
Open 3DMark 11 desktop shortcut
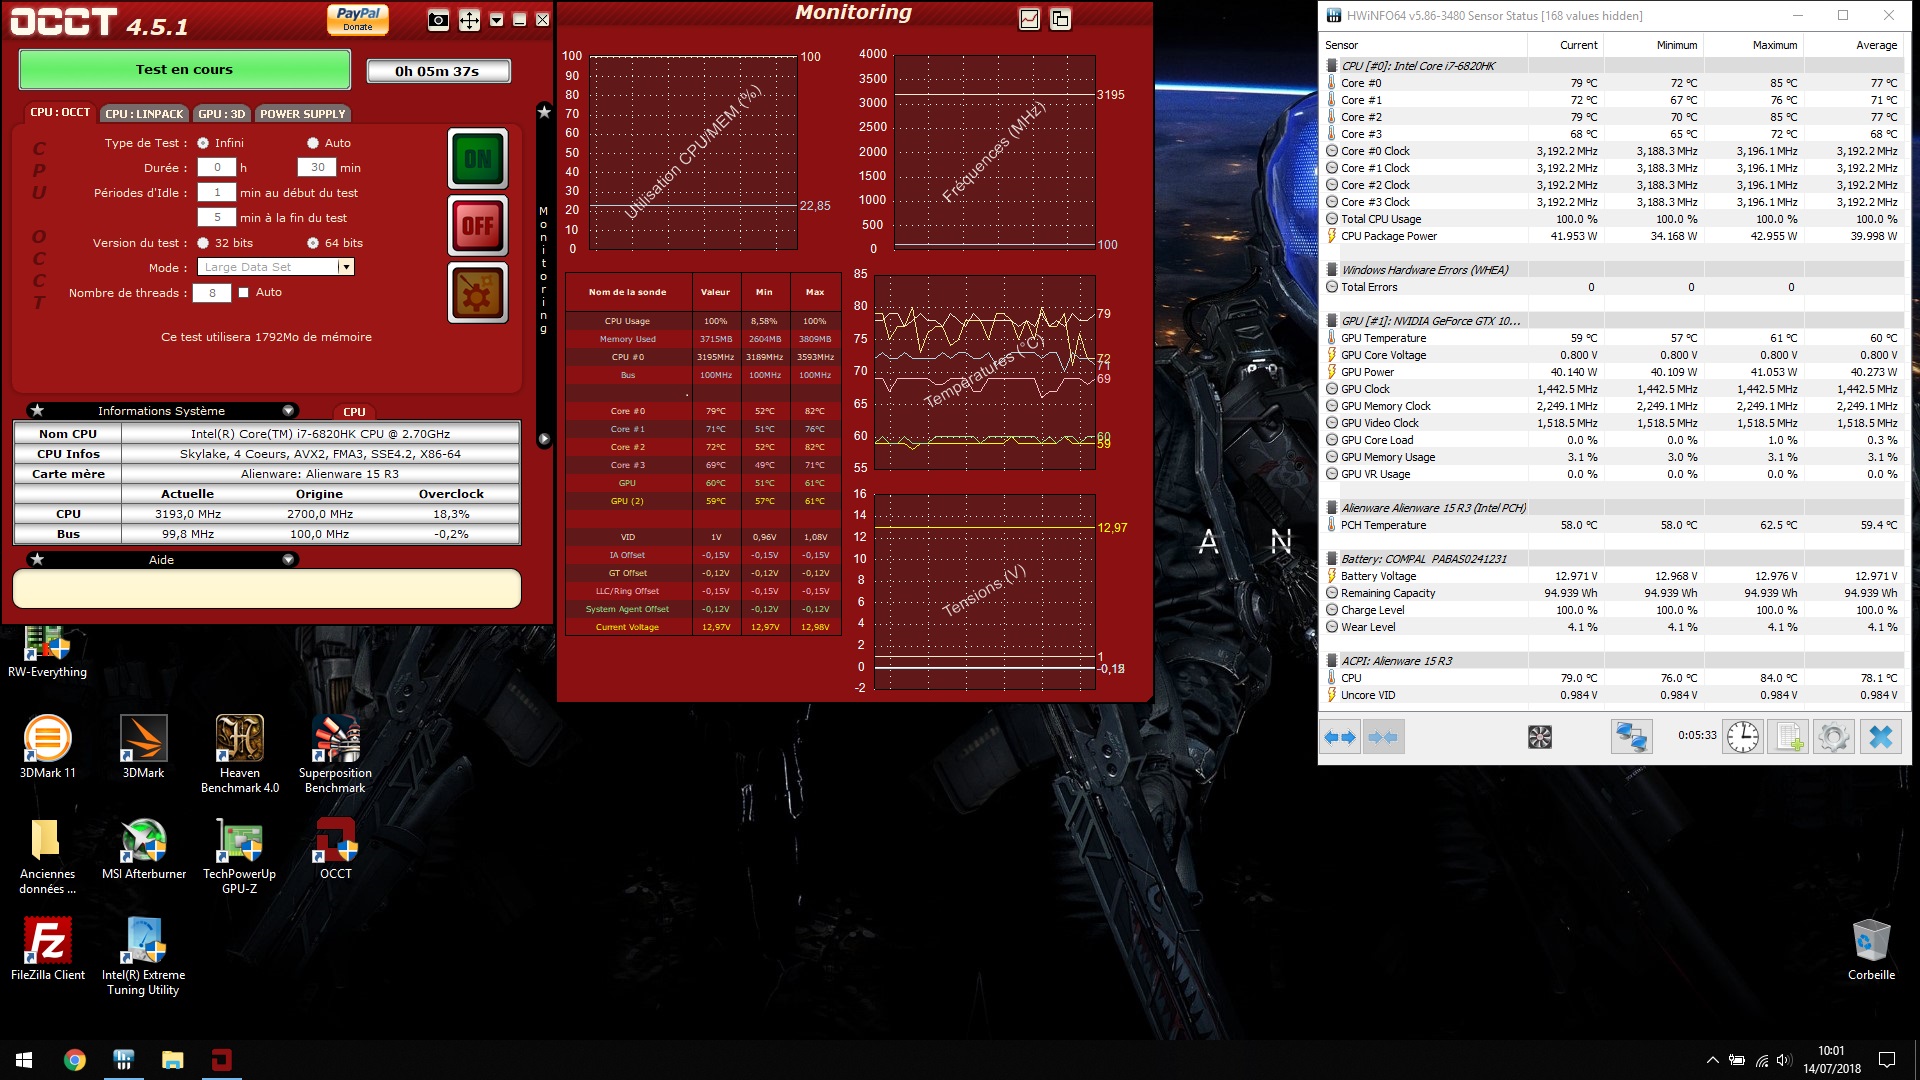click(x=47, y=747)
